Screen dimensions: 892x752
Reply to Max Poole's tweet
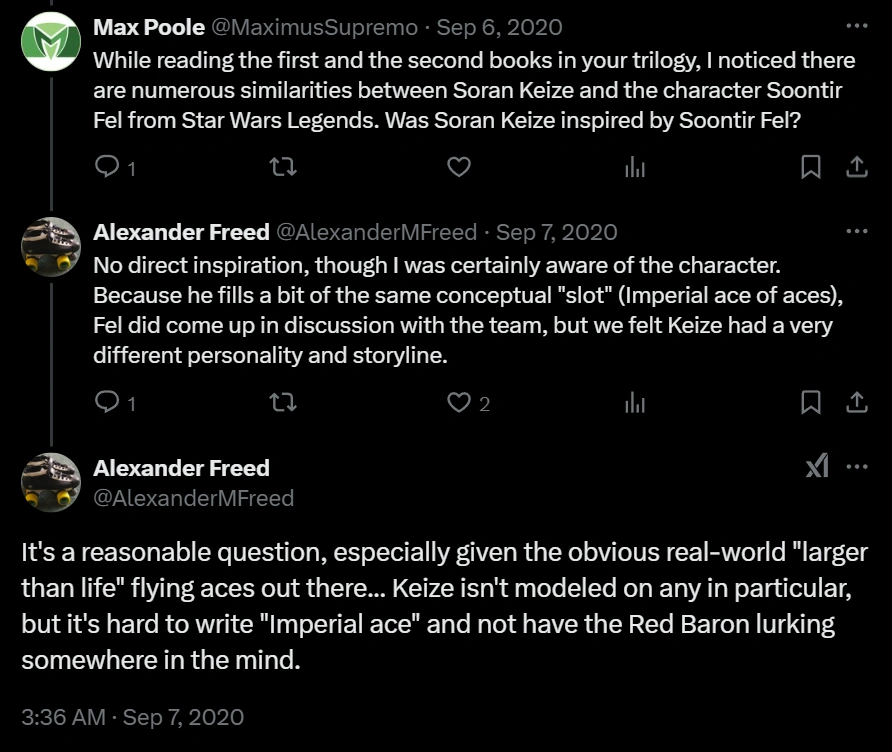[106, 167]
